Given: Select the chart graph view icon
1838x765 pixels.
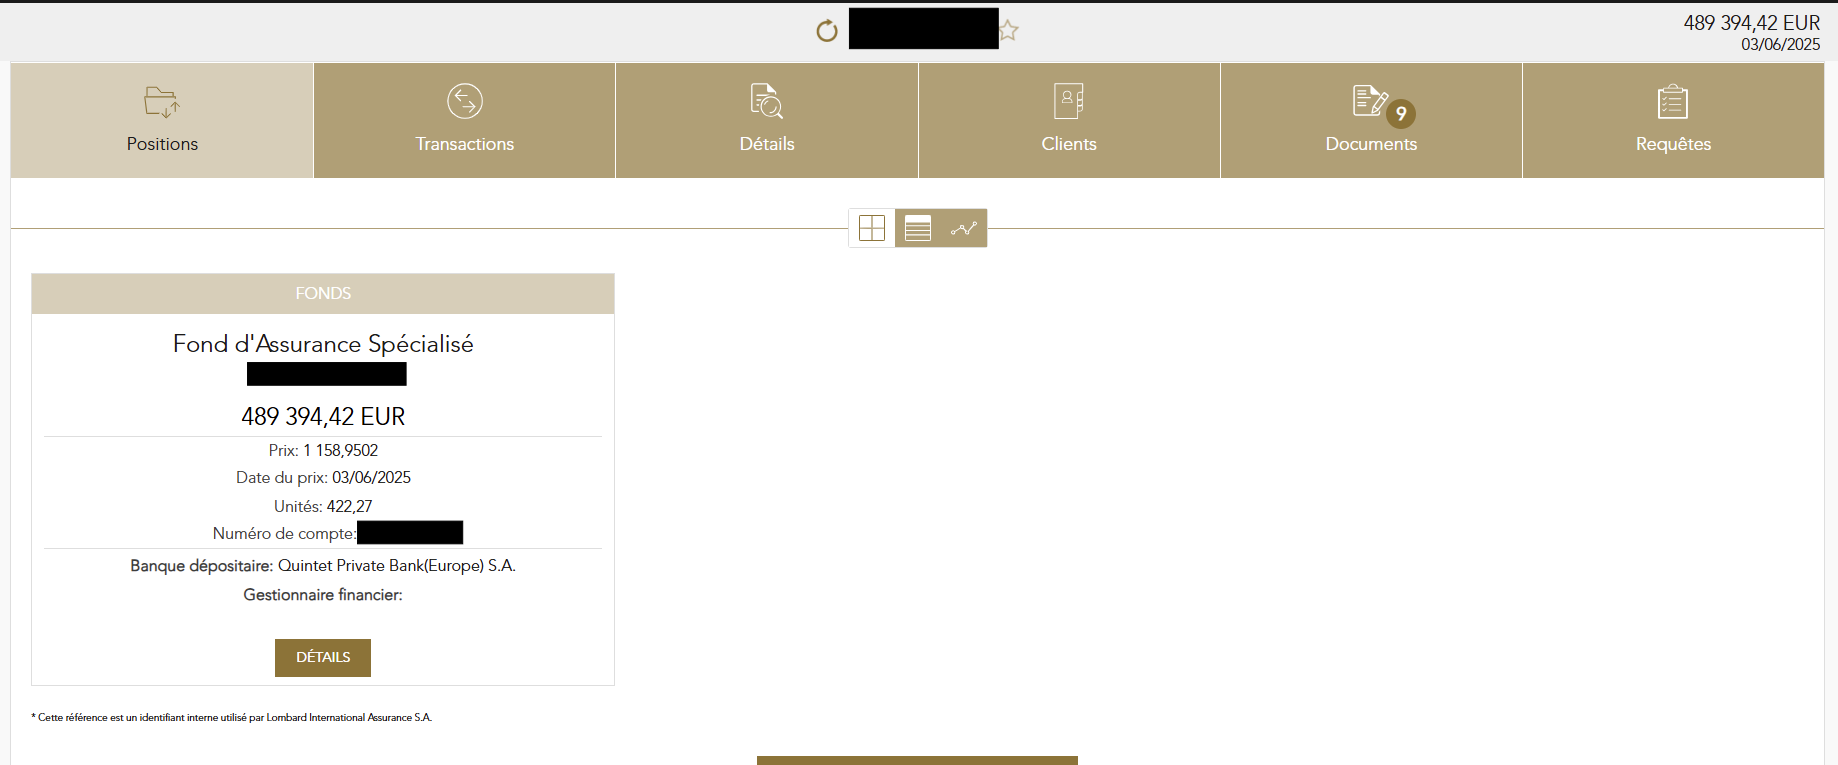Looking at the screenshot, I should click(x=964, y=228).
